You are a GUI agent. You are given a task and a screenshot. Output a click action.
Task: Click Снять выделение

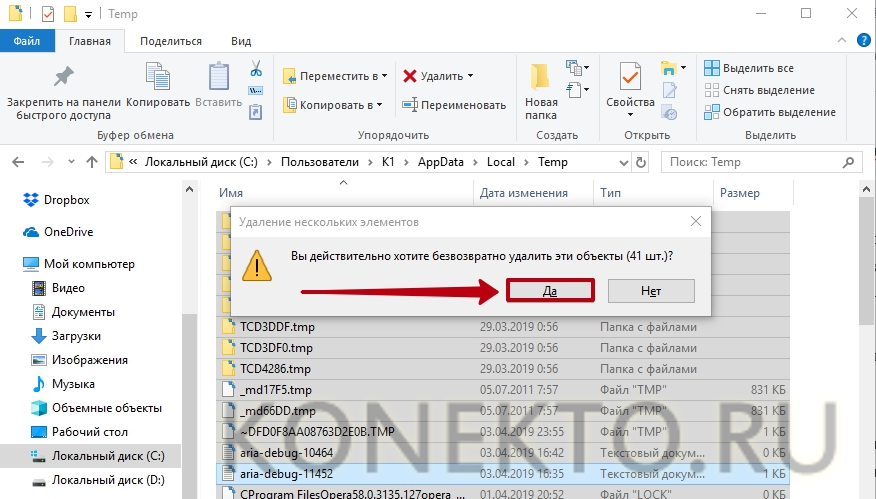[759, 90]
